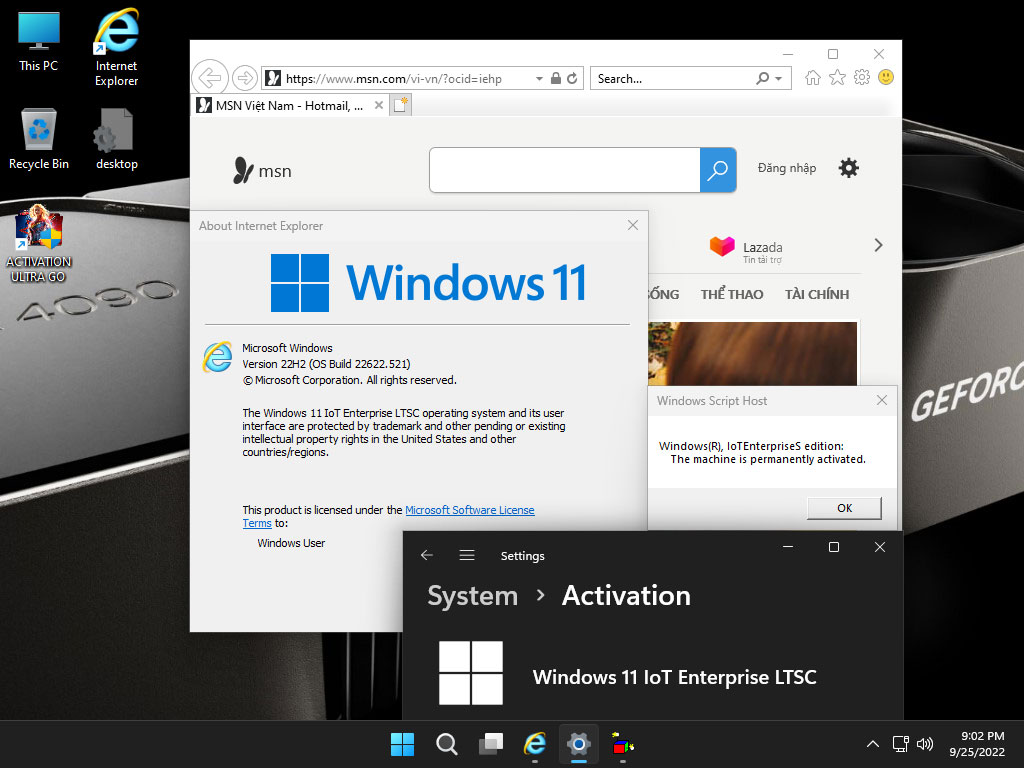Open the Windows Start button
The width and height of the screenshot is (1024, 768).
coord(402,744)
